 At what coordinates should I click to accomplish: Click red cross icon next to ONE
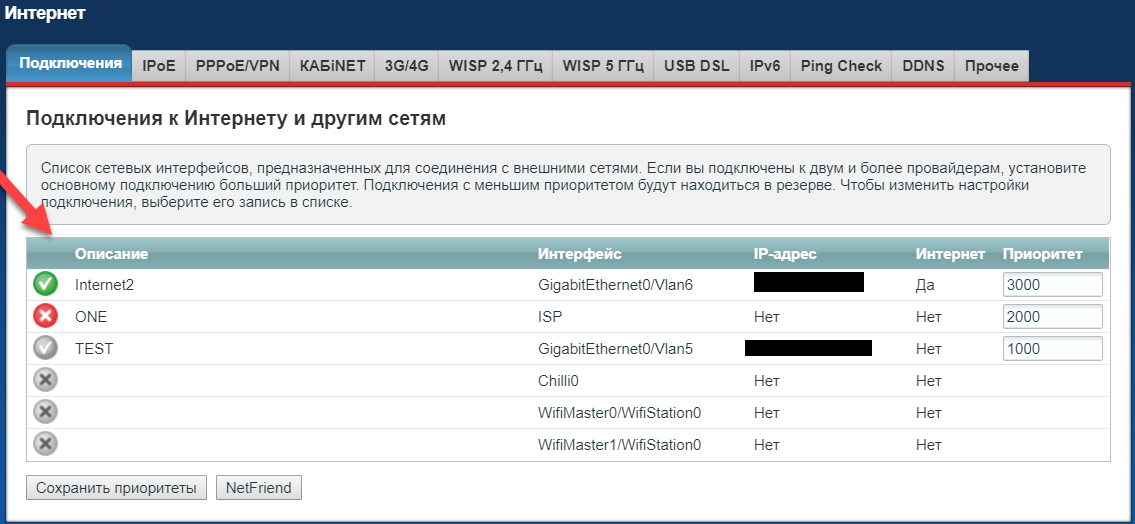tap(45, 317)
